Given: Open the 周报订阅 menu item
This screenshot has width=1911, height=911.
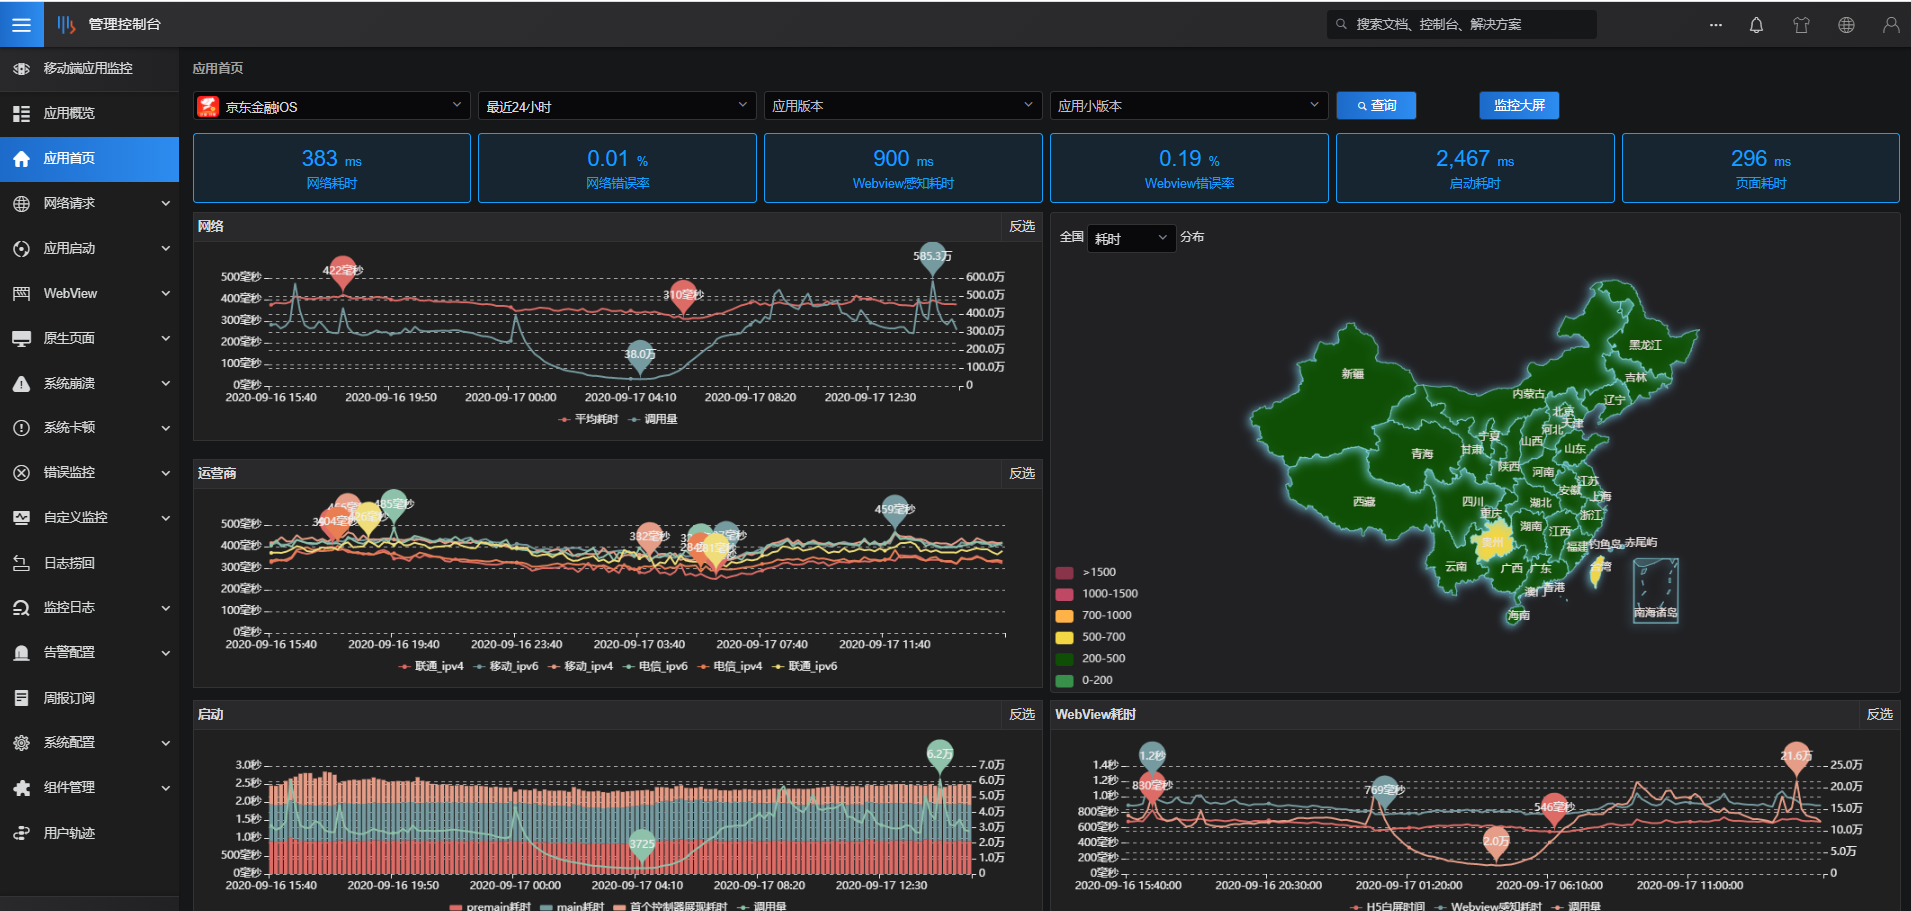Looking at the screenshot, I should [x=89, y=698].
